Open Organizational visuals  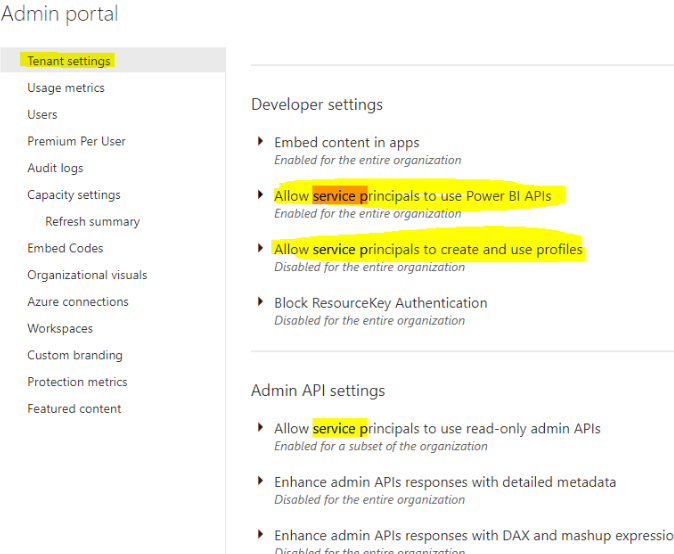point(87,275)
